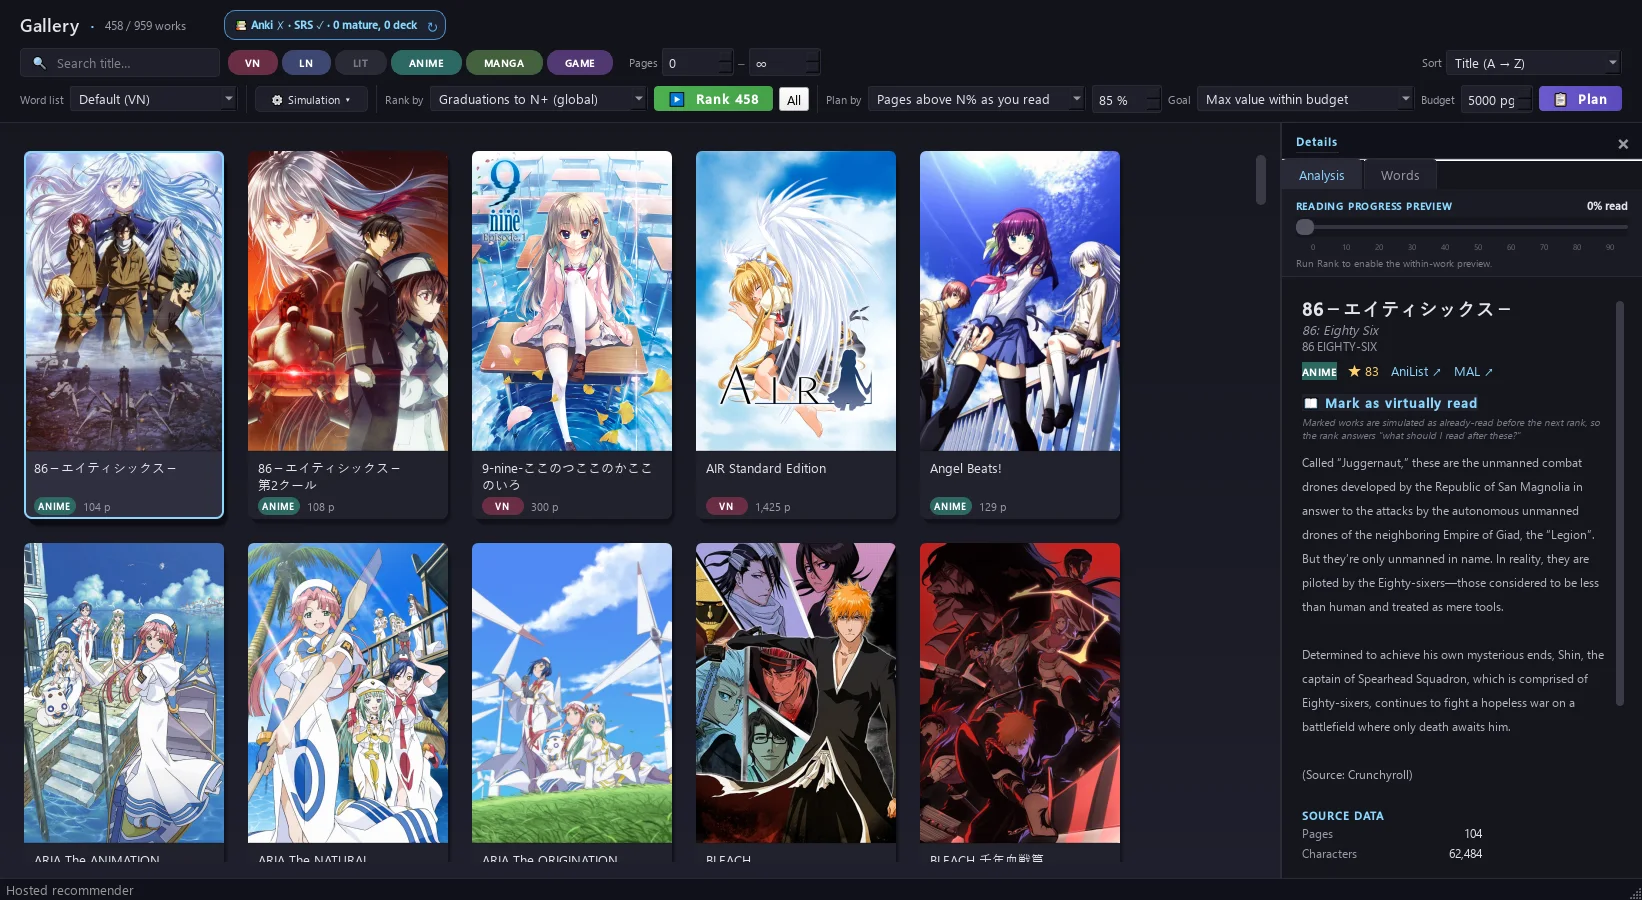Click the 458 / 959 works counter

(x=145, y=26)
